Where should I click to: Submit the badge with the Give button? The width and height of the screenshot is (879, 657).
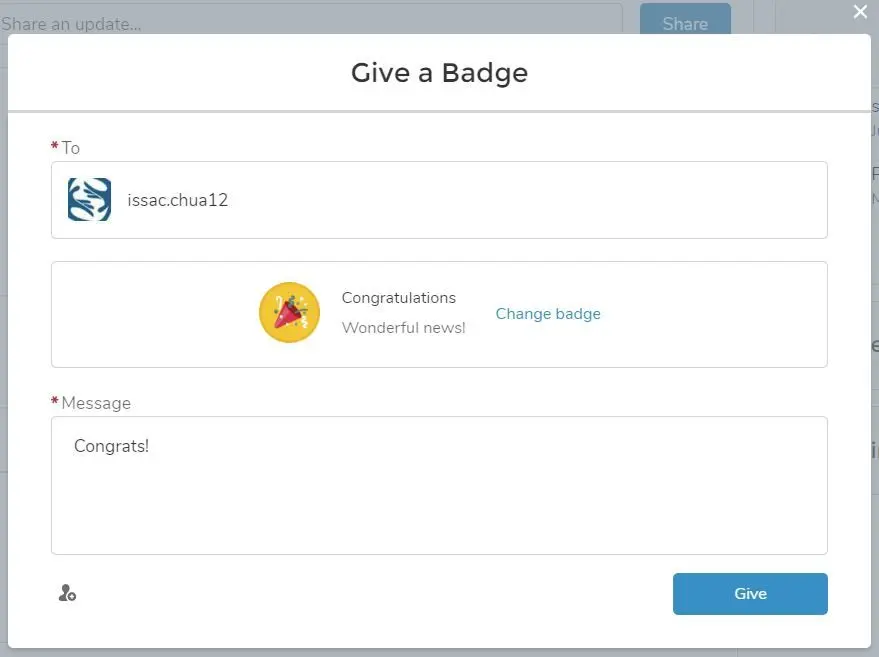[x=750, y=594]
